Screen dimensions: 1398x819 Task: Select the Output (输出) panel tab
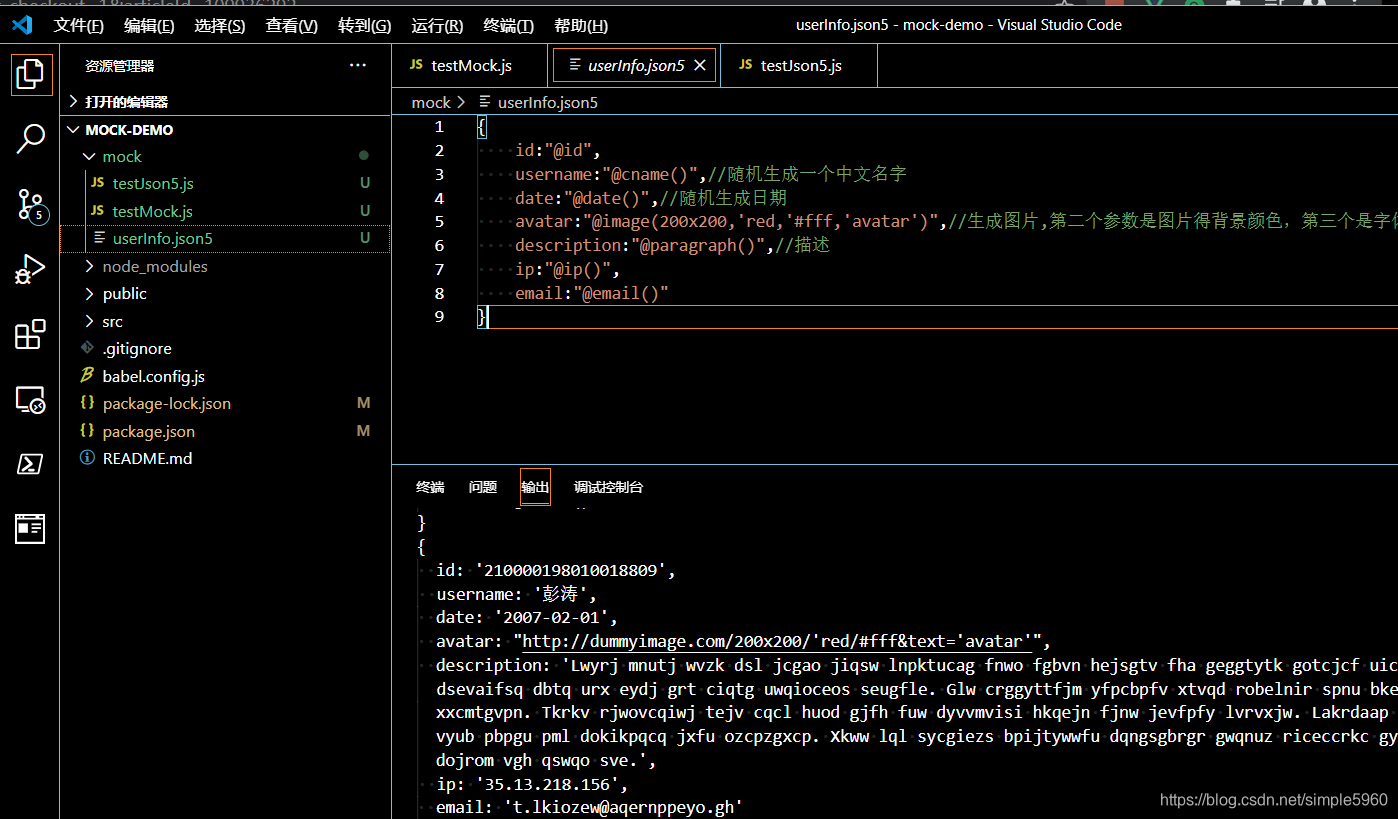click(x=535, y=487)
